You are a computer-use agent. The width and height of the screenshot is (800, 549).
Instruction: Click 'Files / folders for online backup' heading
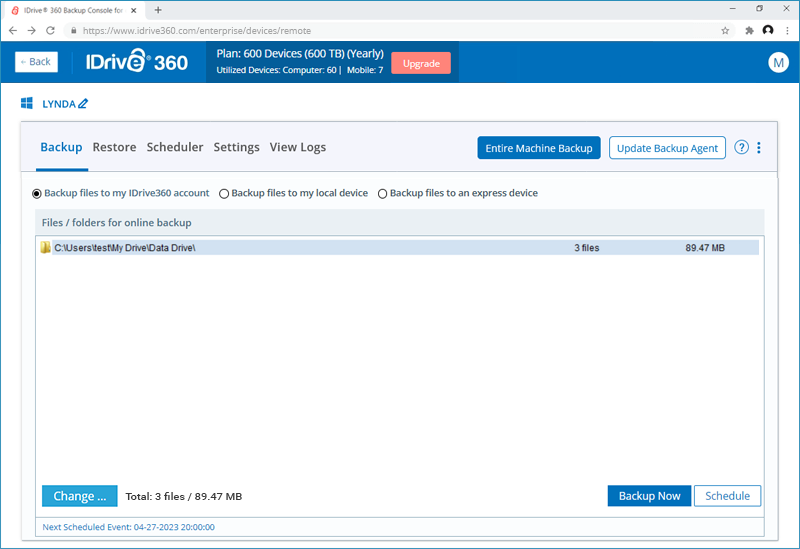pos(116,222)
